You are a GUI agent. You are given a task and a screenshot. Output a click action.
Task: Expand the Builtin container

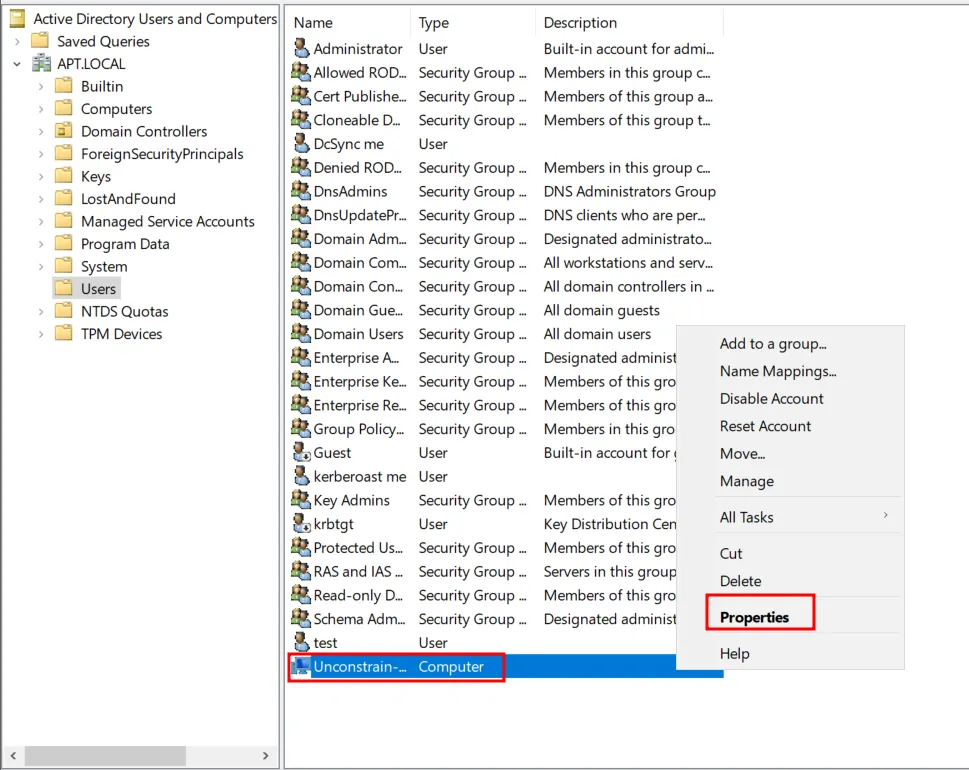coord(41,87)
